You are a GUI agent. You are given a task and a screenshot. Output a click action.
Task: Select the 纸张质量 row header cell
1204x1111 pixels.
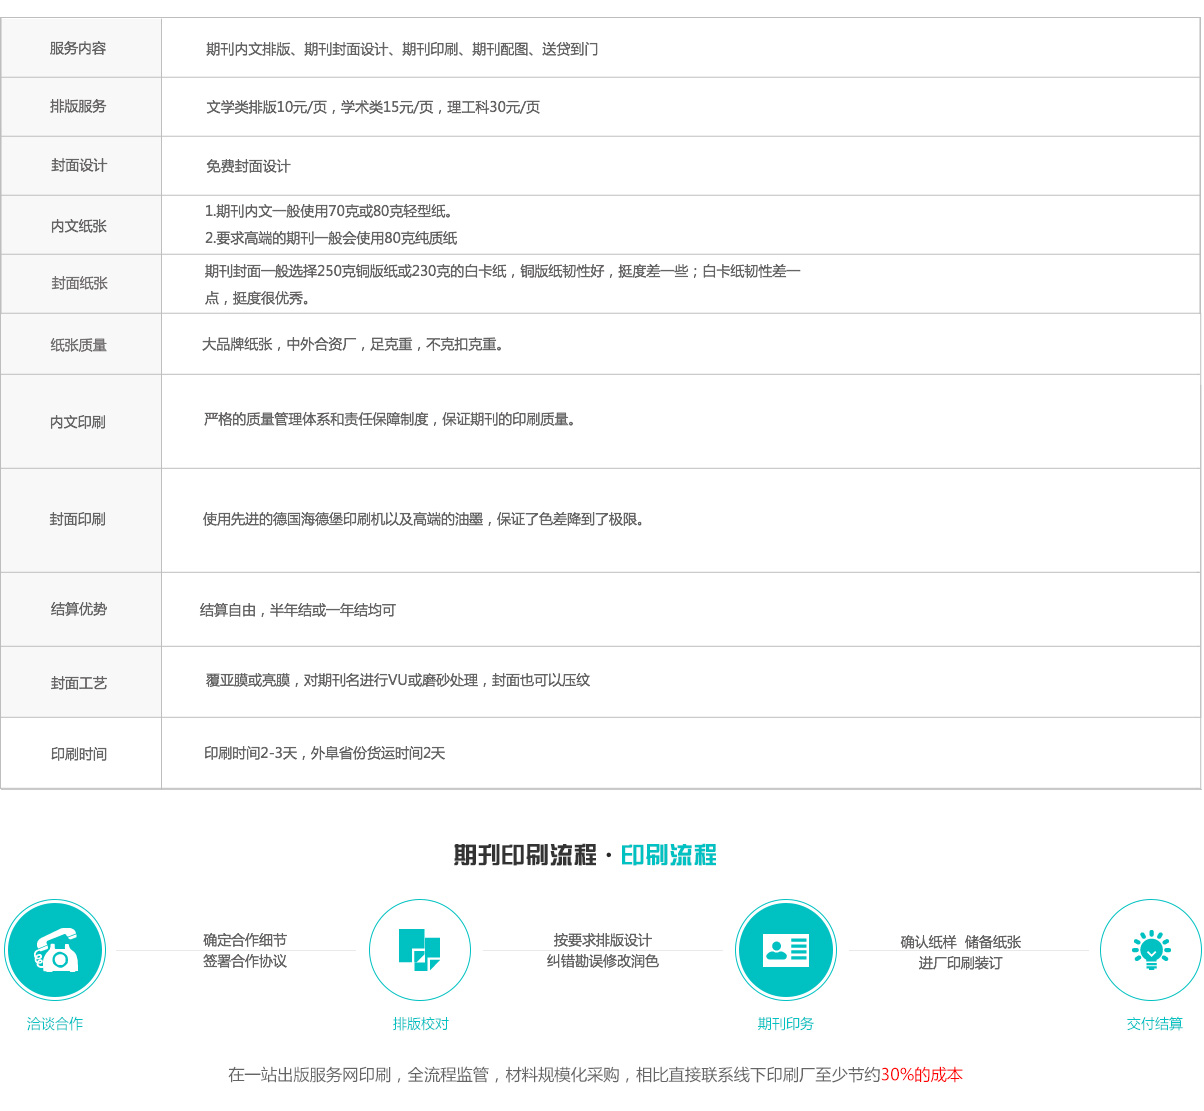click(x=79, y=345)
